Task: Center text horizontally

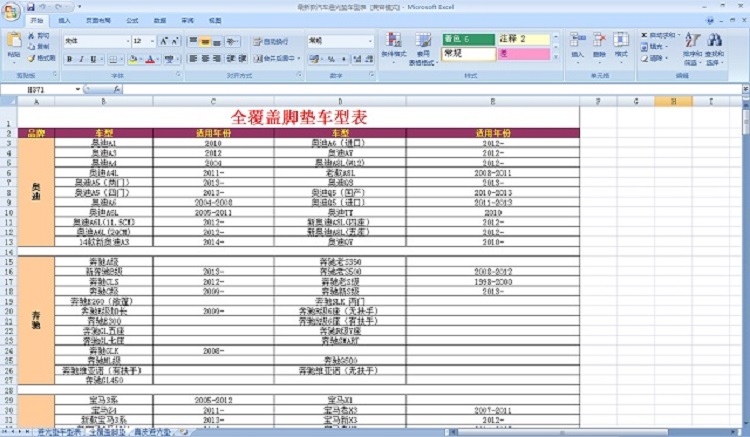Action: coord(205,58)
